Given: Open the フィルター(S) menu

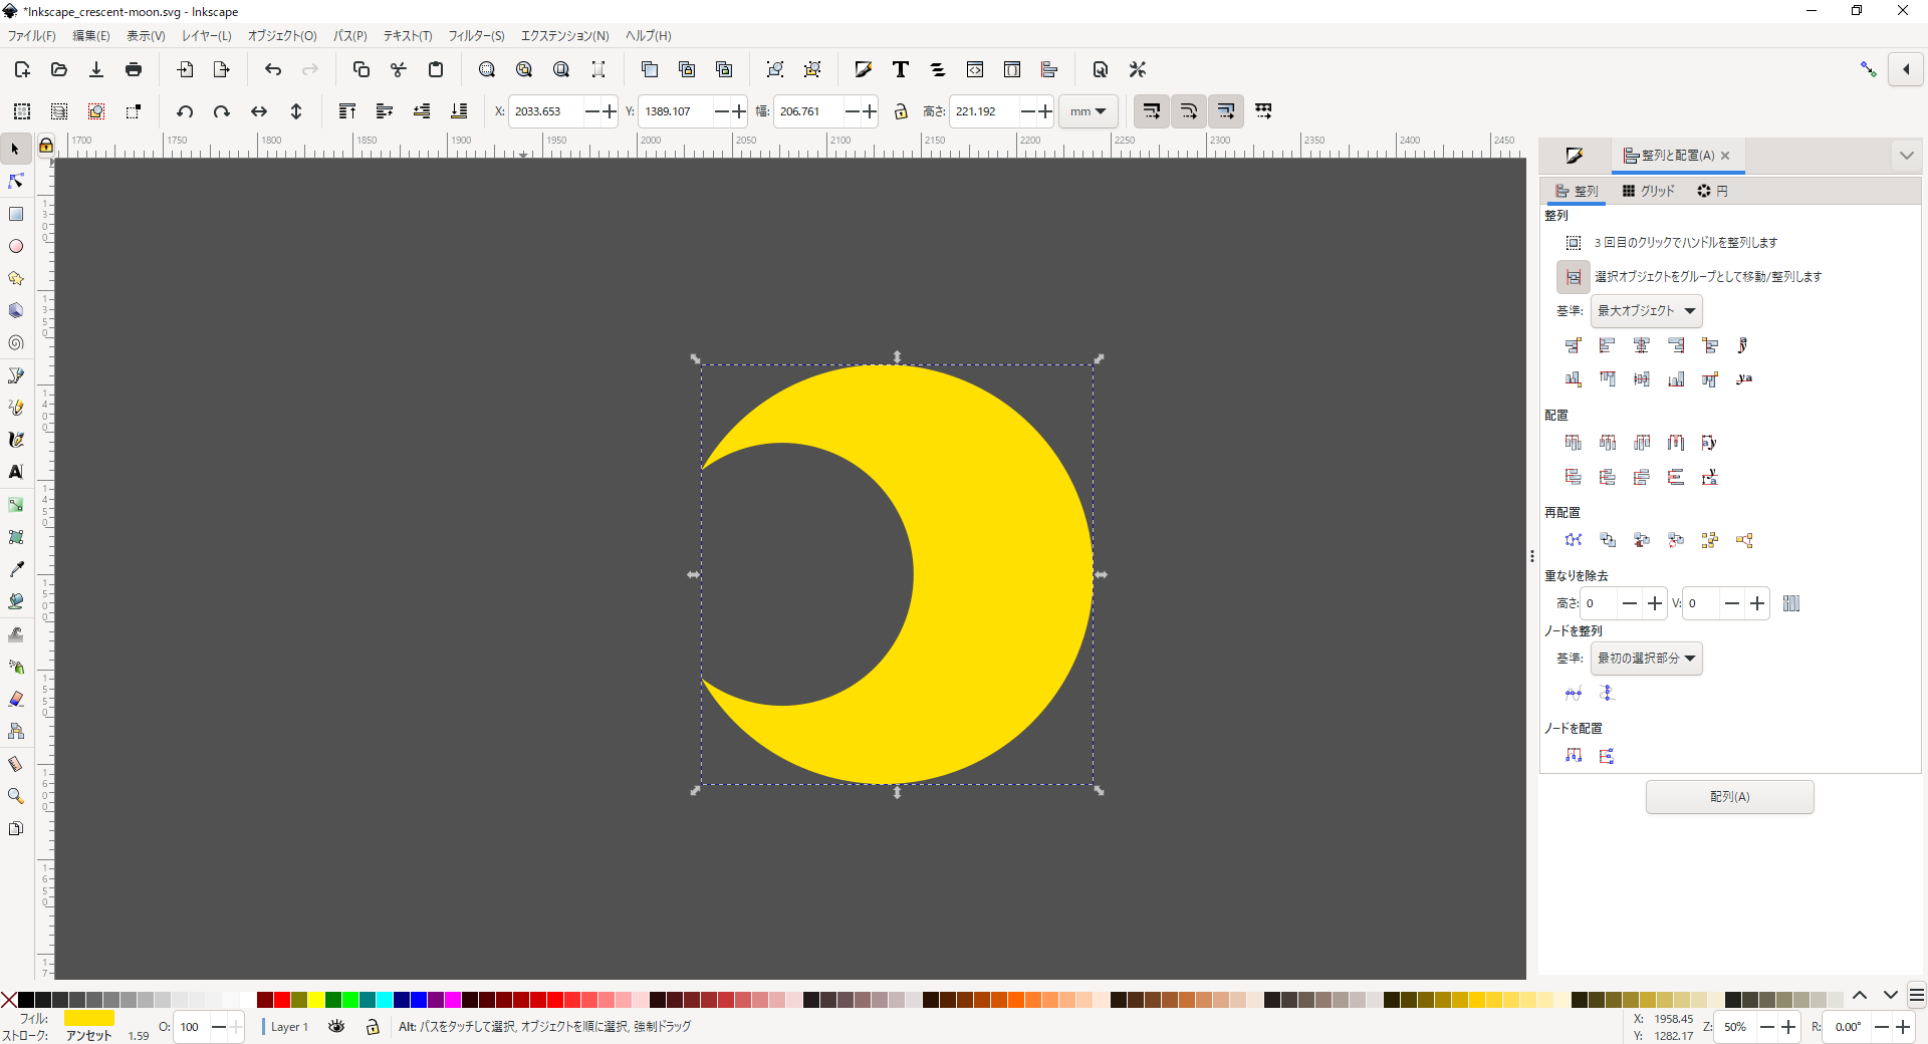Looking at the screenshot, I should (x=476, y=36).
